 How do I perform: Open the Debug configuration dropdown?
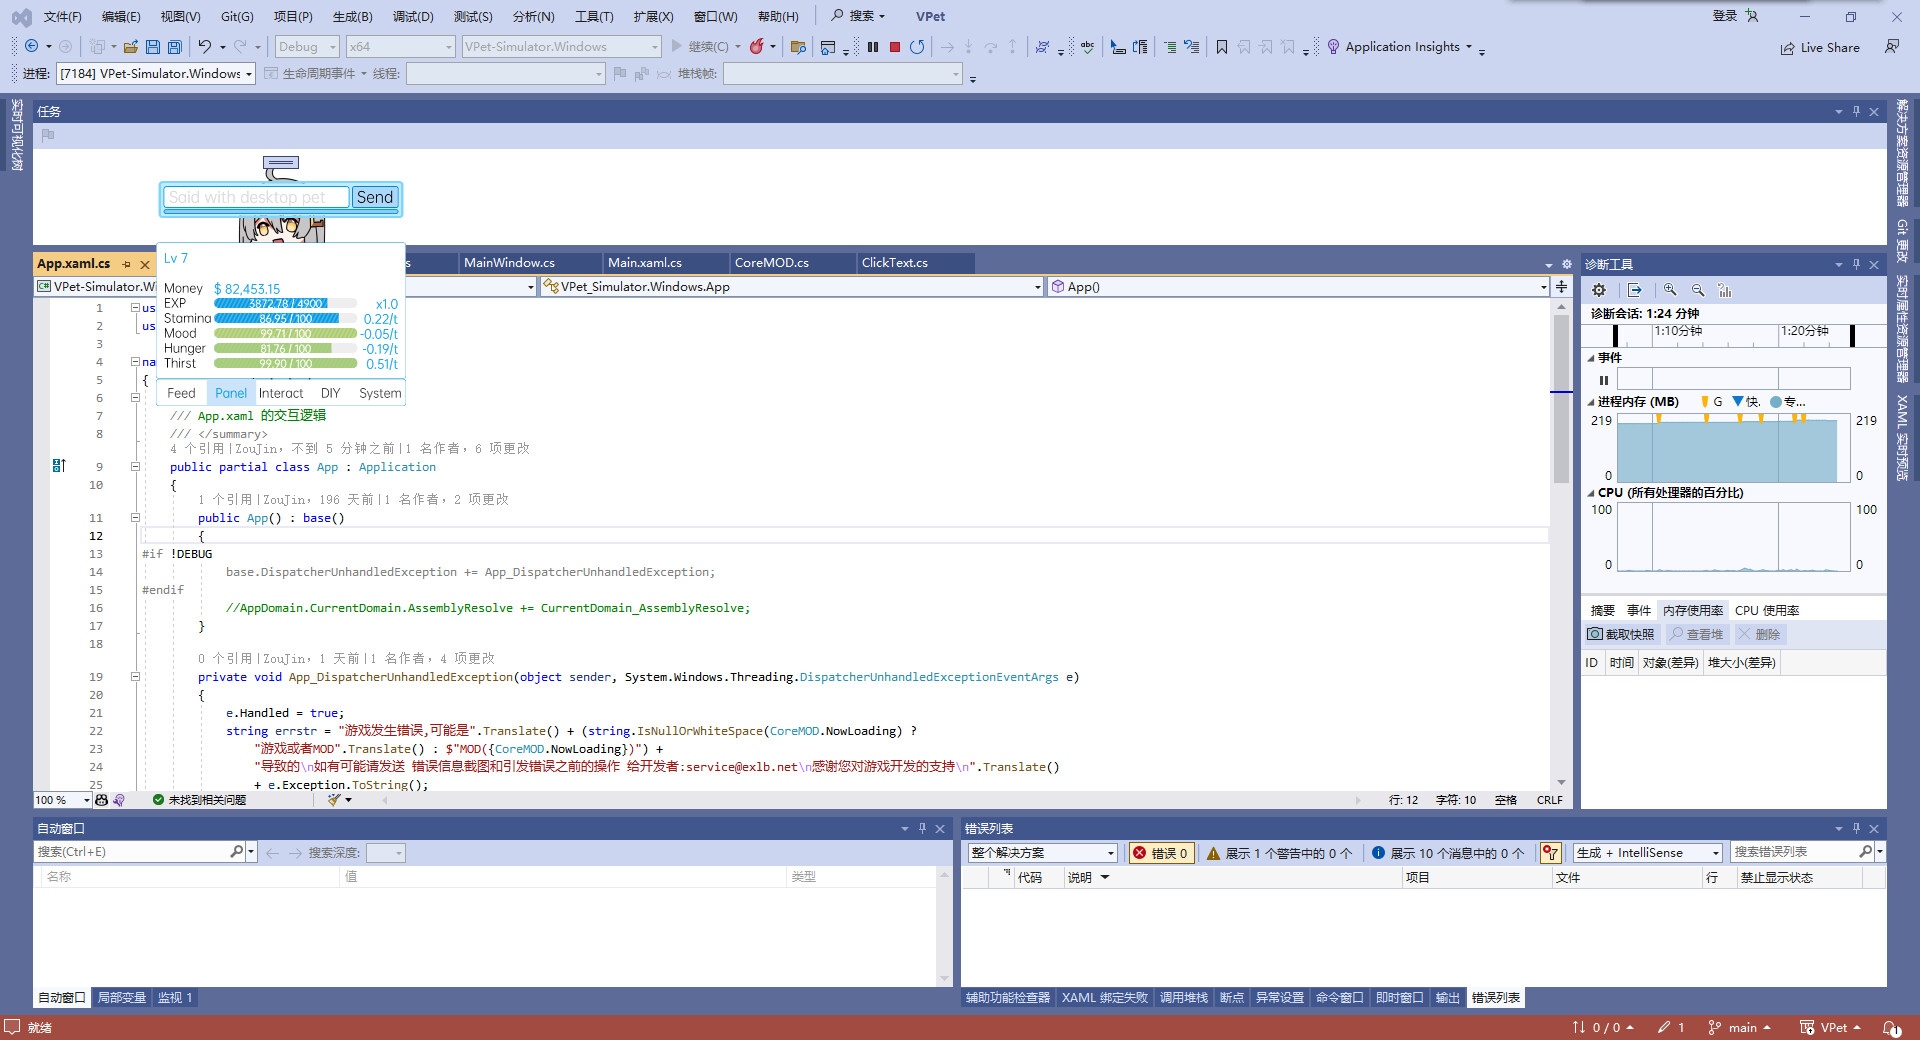pos(307,47)
